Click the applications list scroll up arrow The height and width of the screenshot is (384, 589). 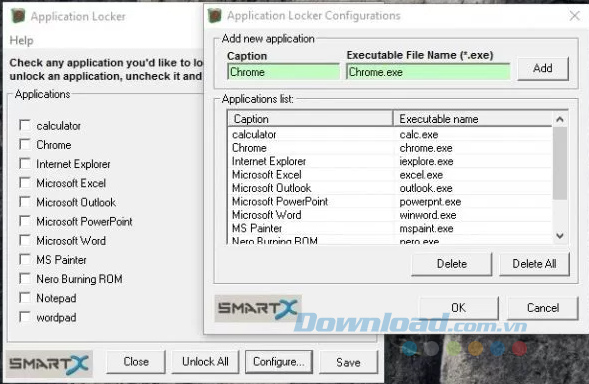[560, 119]
